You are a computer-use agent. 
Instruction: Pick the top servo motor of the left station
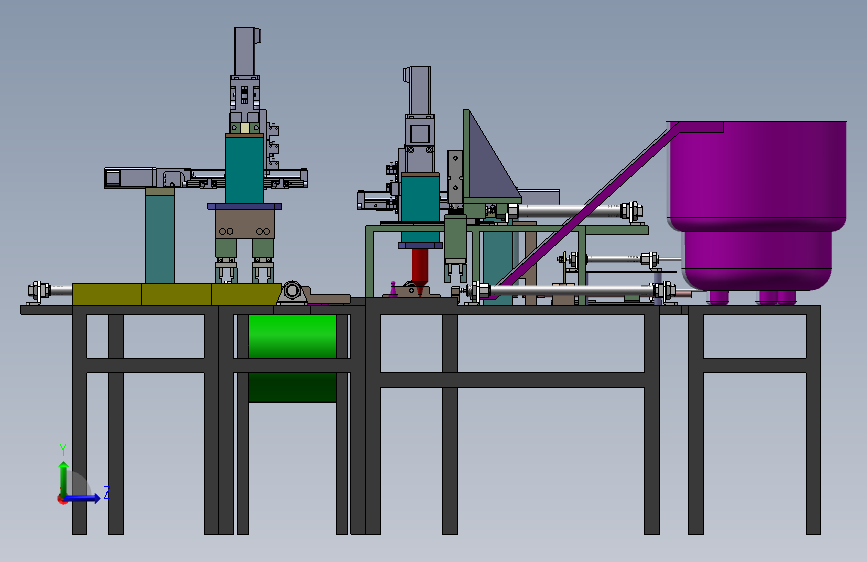pos(246,51)
